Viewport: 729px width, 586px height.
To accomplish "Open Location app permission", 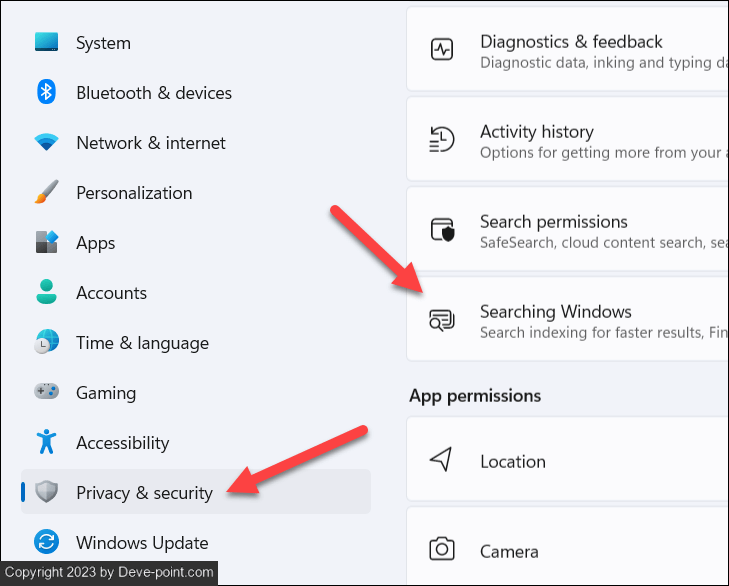I will [x=513, y=461].
